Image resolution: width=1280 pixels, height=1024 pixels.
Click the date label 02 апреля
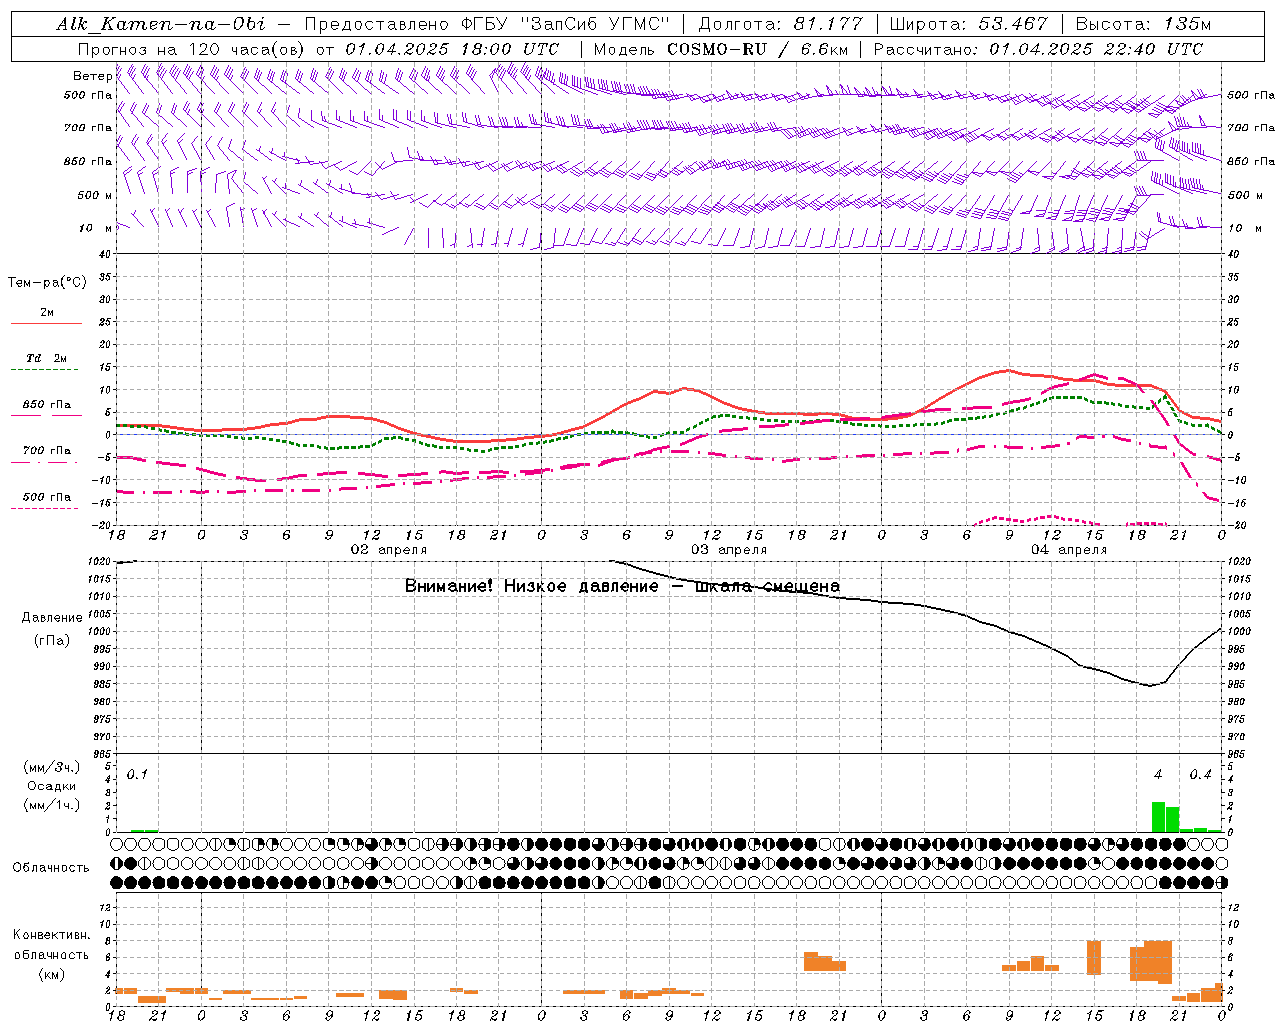[x=388, y=550]
